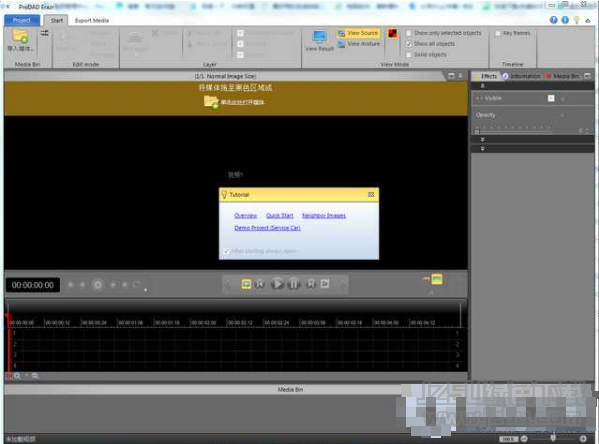Expand the second collapsed Effects section
This screenshot has height=444, width=599.
[x=482, y=149]
